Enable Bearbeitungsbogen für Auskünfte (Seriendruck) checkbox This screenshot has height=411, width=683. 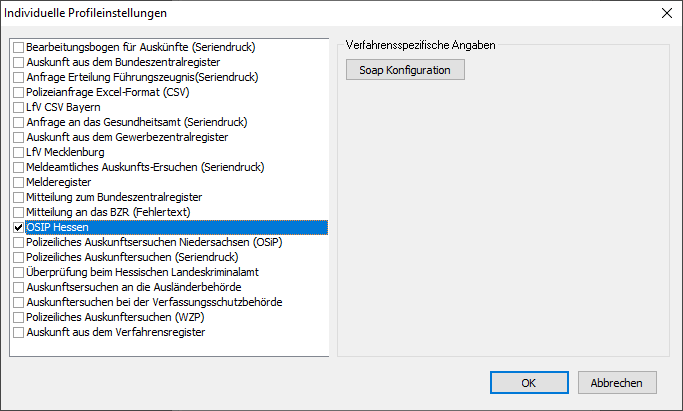(19, 47)
